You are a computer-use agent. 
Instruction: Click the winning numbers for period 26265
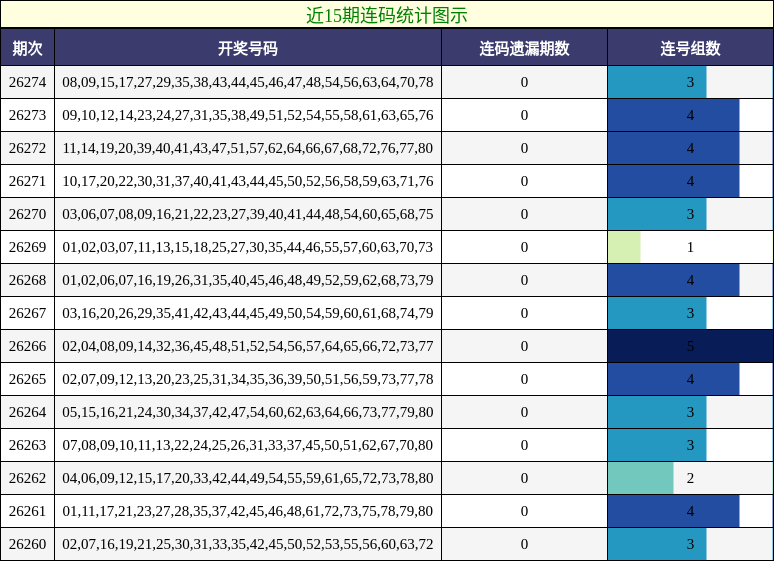point(248,379)
